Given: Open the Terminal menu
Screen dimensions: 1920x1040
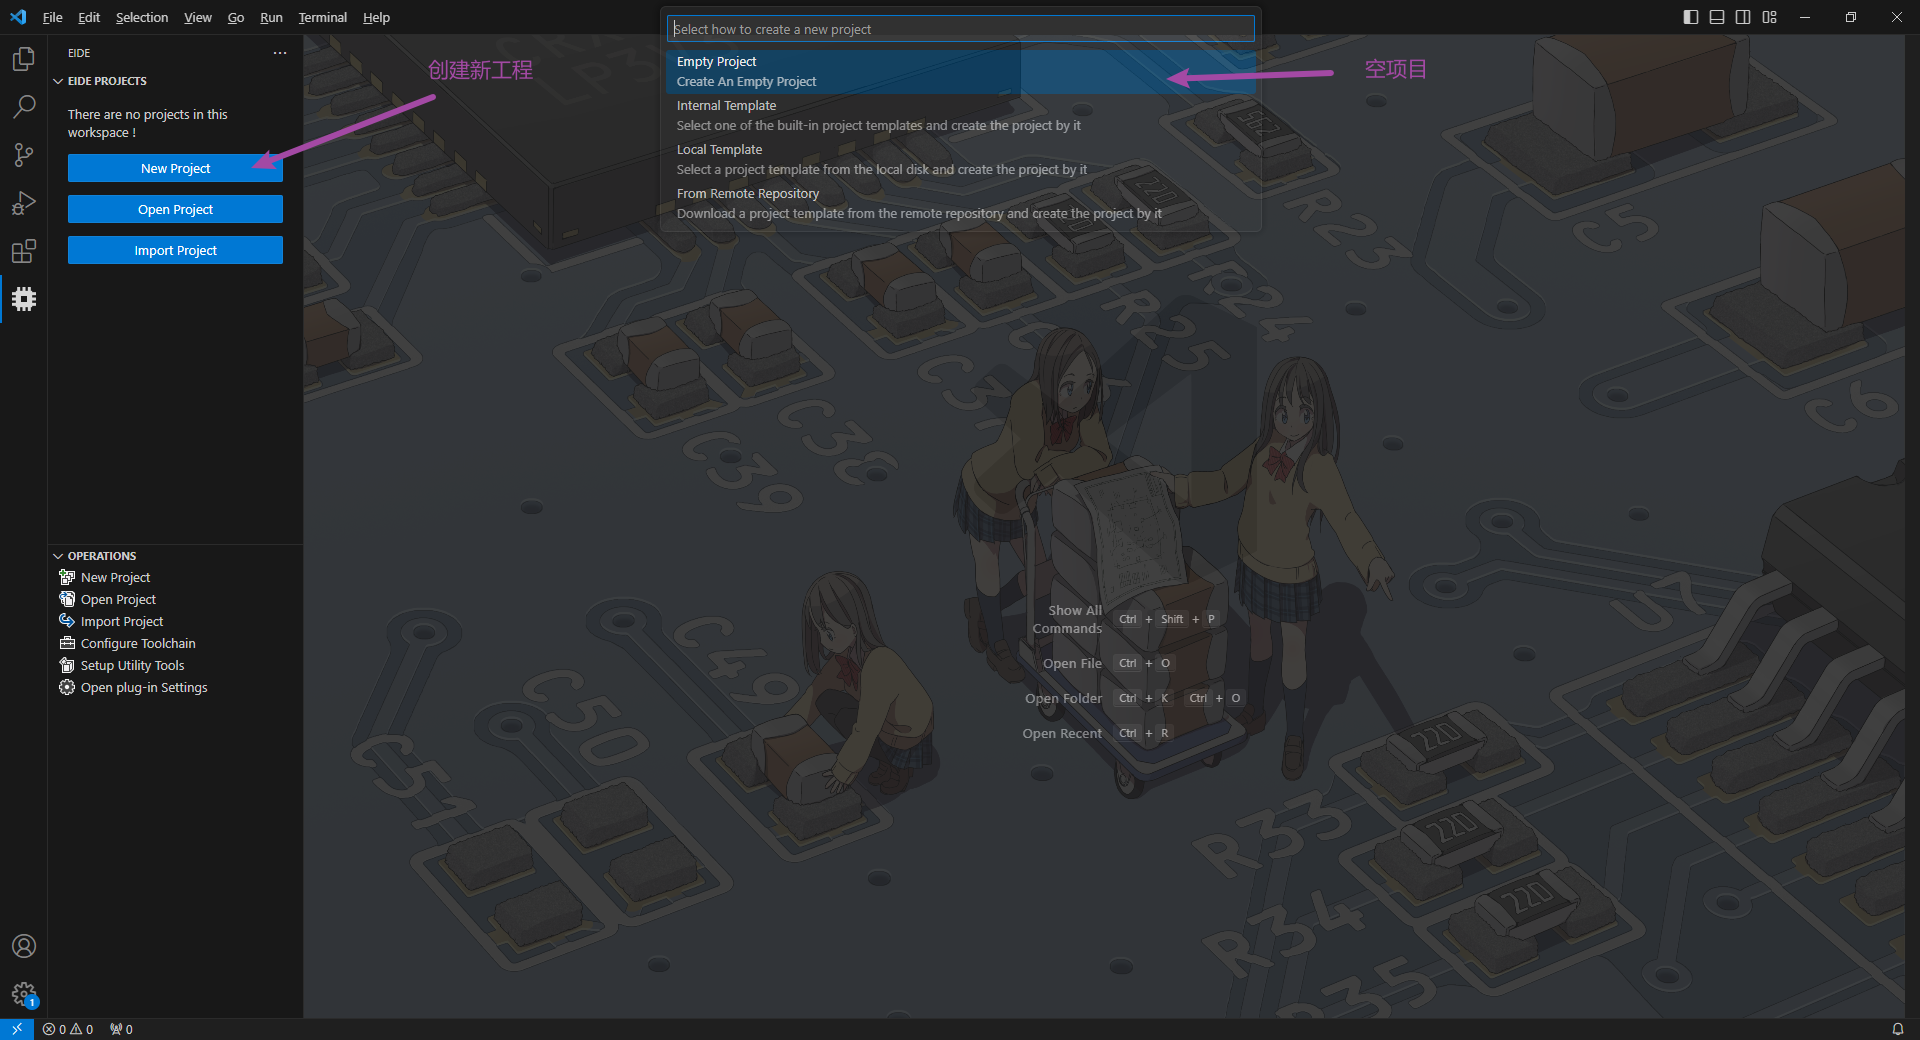Looking at the screenshot, I should click(322, 17).
